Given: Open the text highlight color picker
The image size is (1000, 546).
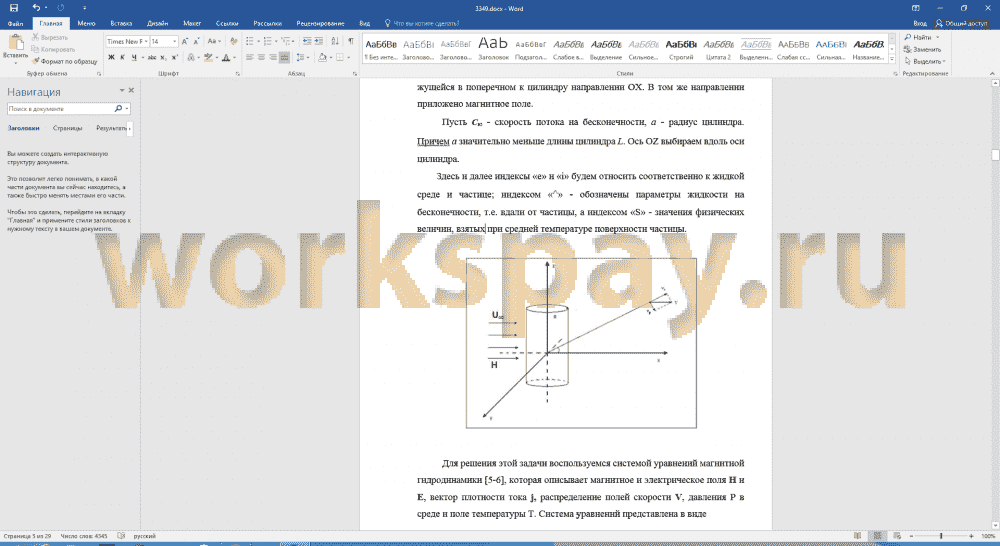Looking at the screenshot, I should (x=216, y=57).
